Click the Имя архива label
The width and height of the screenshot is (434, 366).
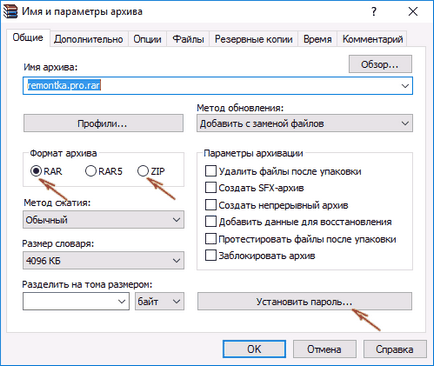coord(50,67)
